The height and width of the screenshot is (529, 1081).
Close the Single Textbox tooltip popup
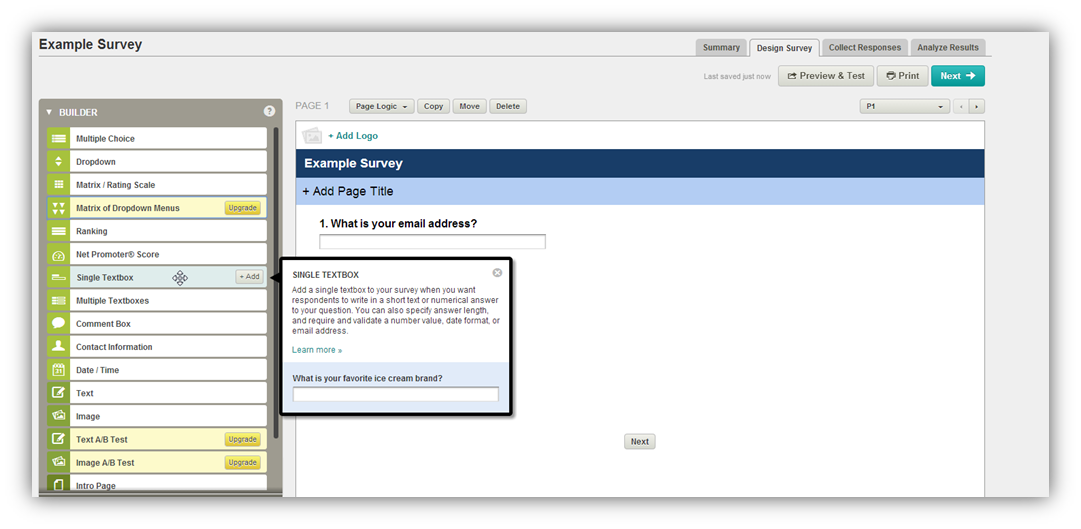[x=497, y=273]
